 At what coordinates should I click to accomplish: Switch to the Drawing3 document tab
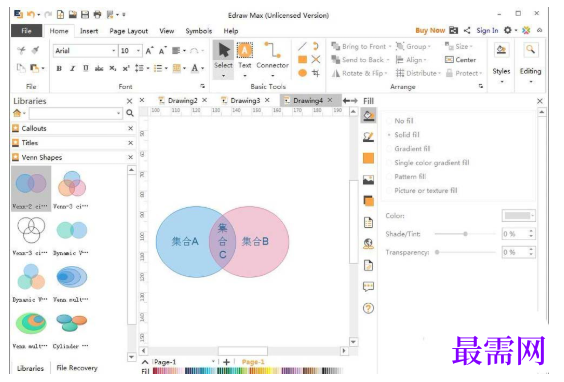click(x=245, y=101)
